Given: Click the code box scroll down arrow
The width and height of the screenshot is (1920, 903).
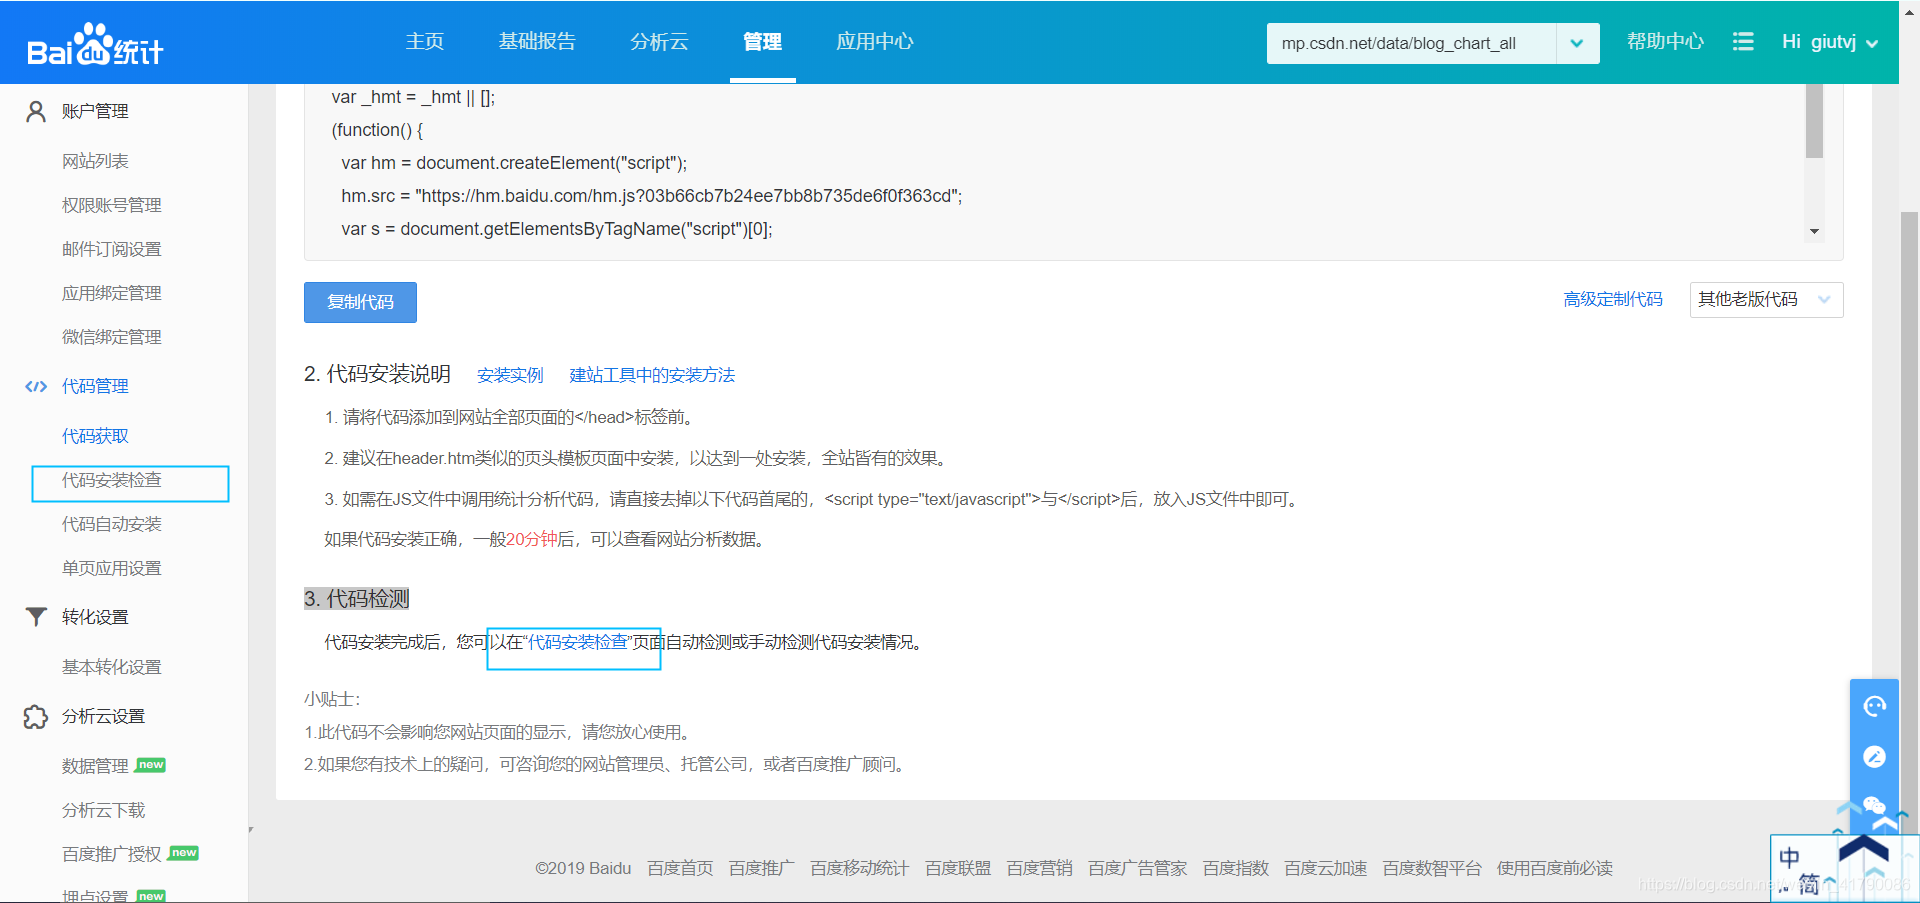Looking at the screenshot, I should click(x=1814, y=231).
